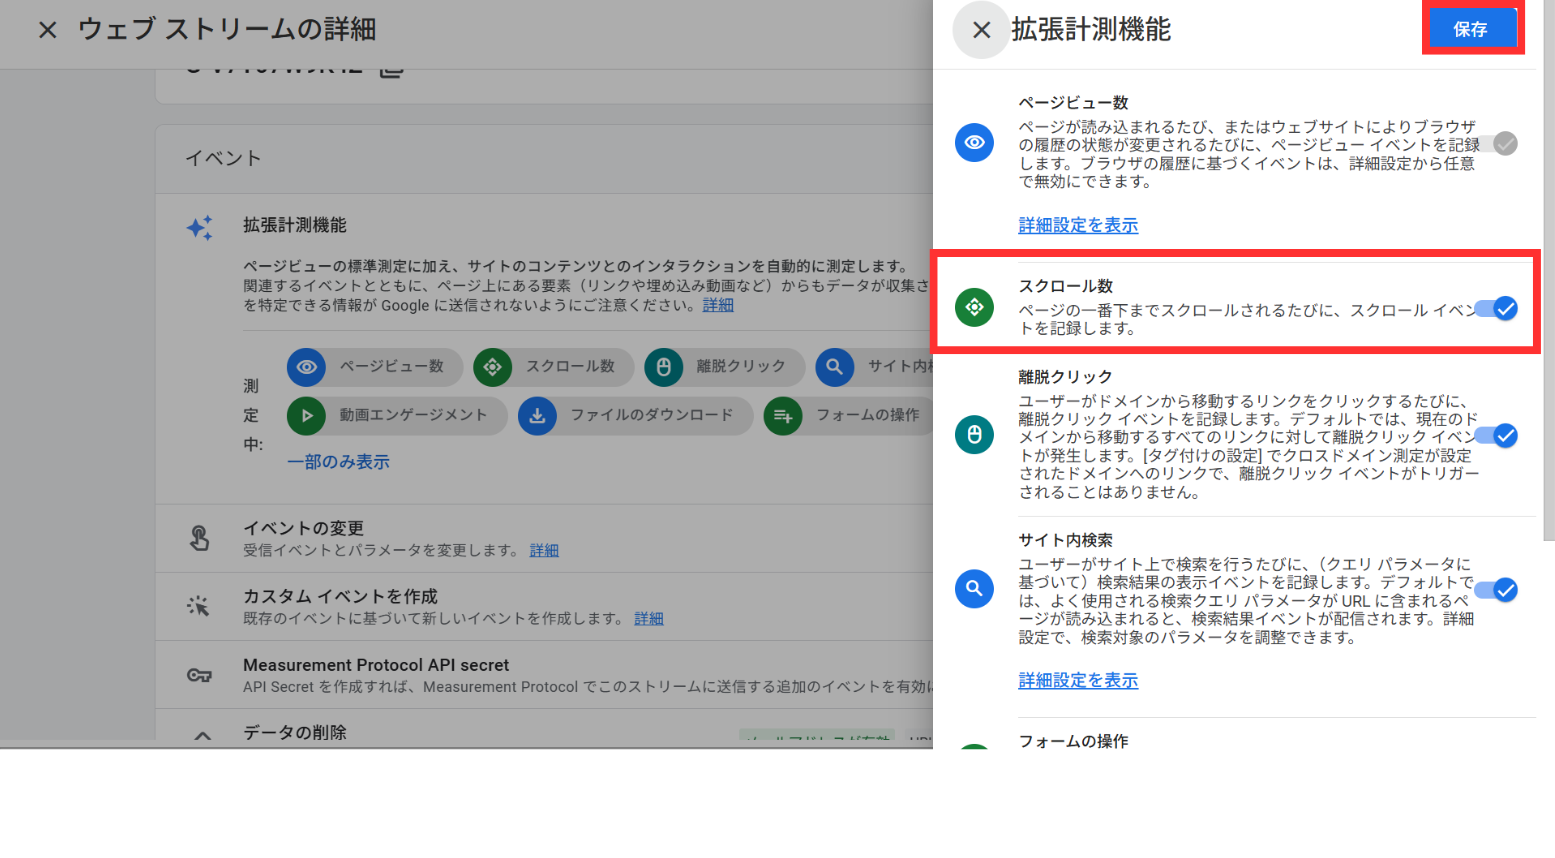
Task: Click the フォームの操作 heading in the right panel
Action: click(x=1073, y=741)
